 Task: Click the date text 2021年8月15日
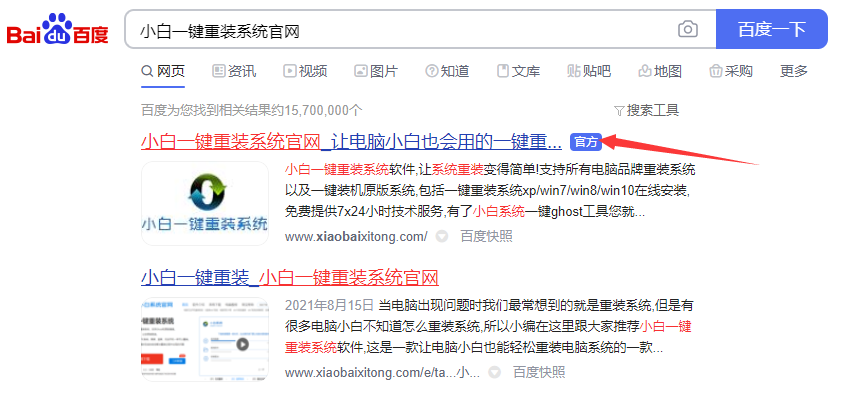pyautogui.click(x=329, y=306)
